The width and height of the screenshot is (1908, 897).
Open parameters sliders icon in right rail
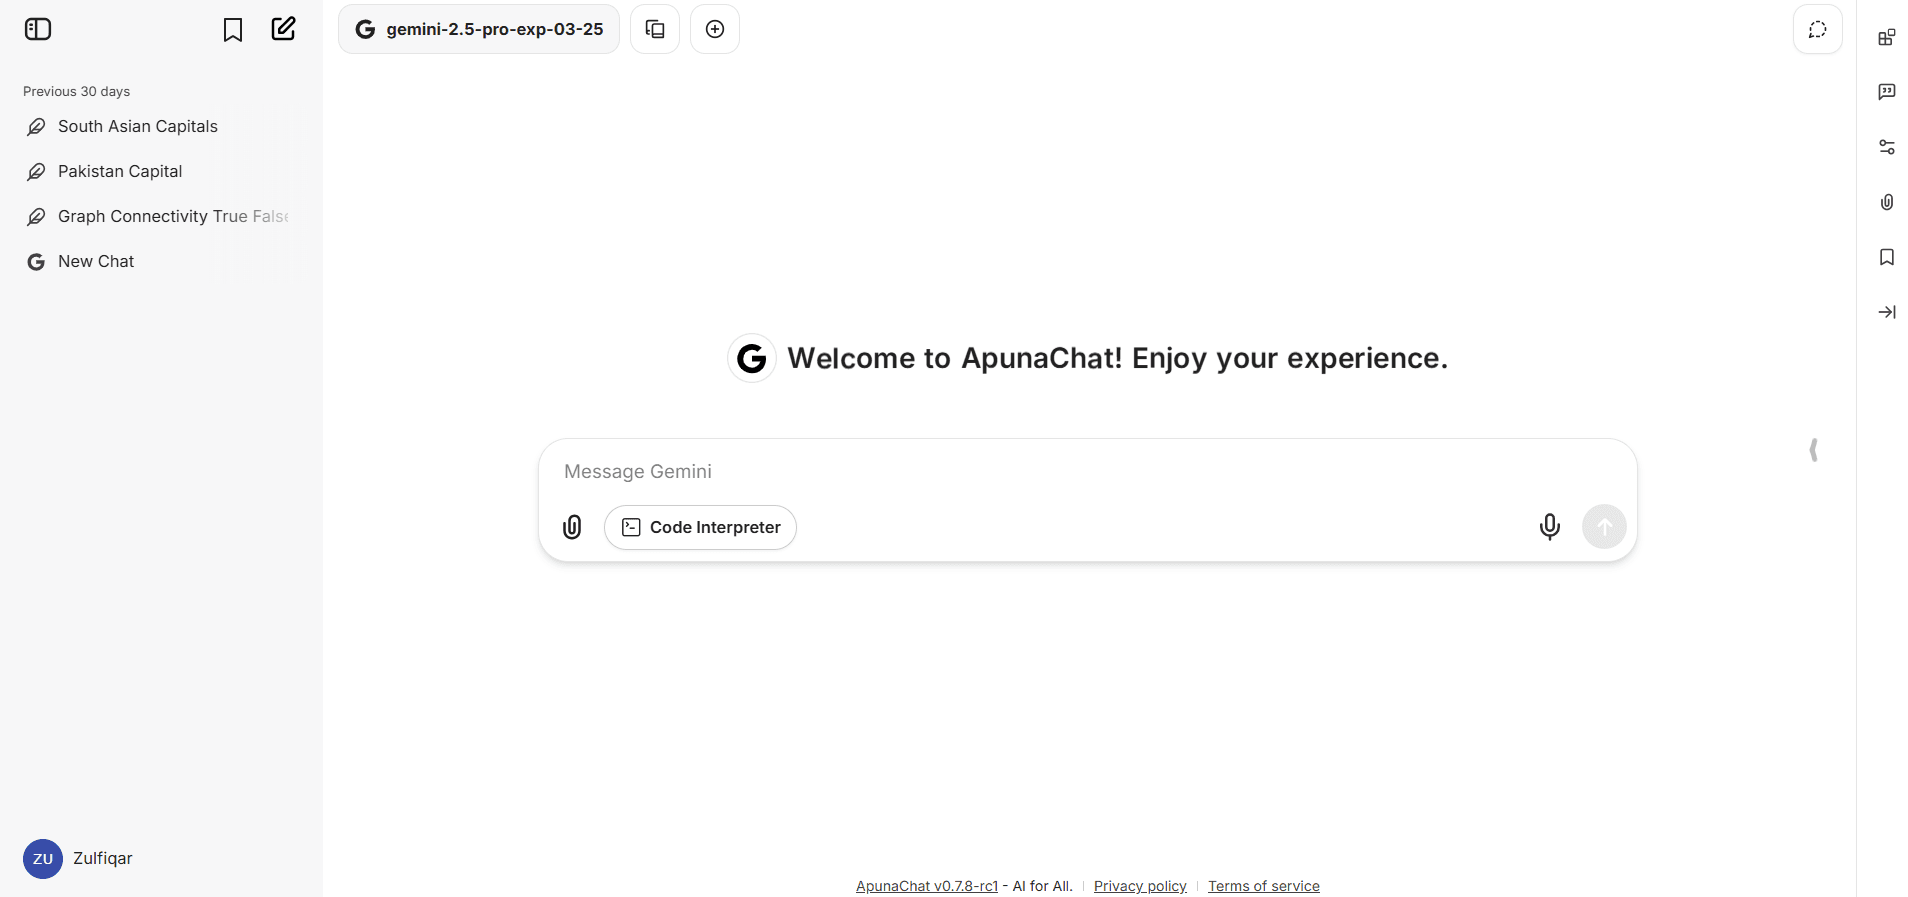1887,147
